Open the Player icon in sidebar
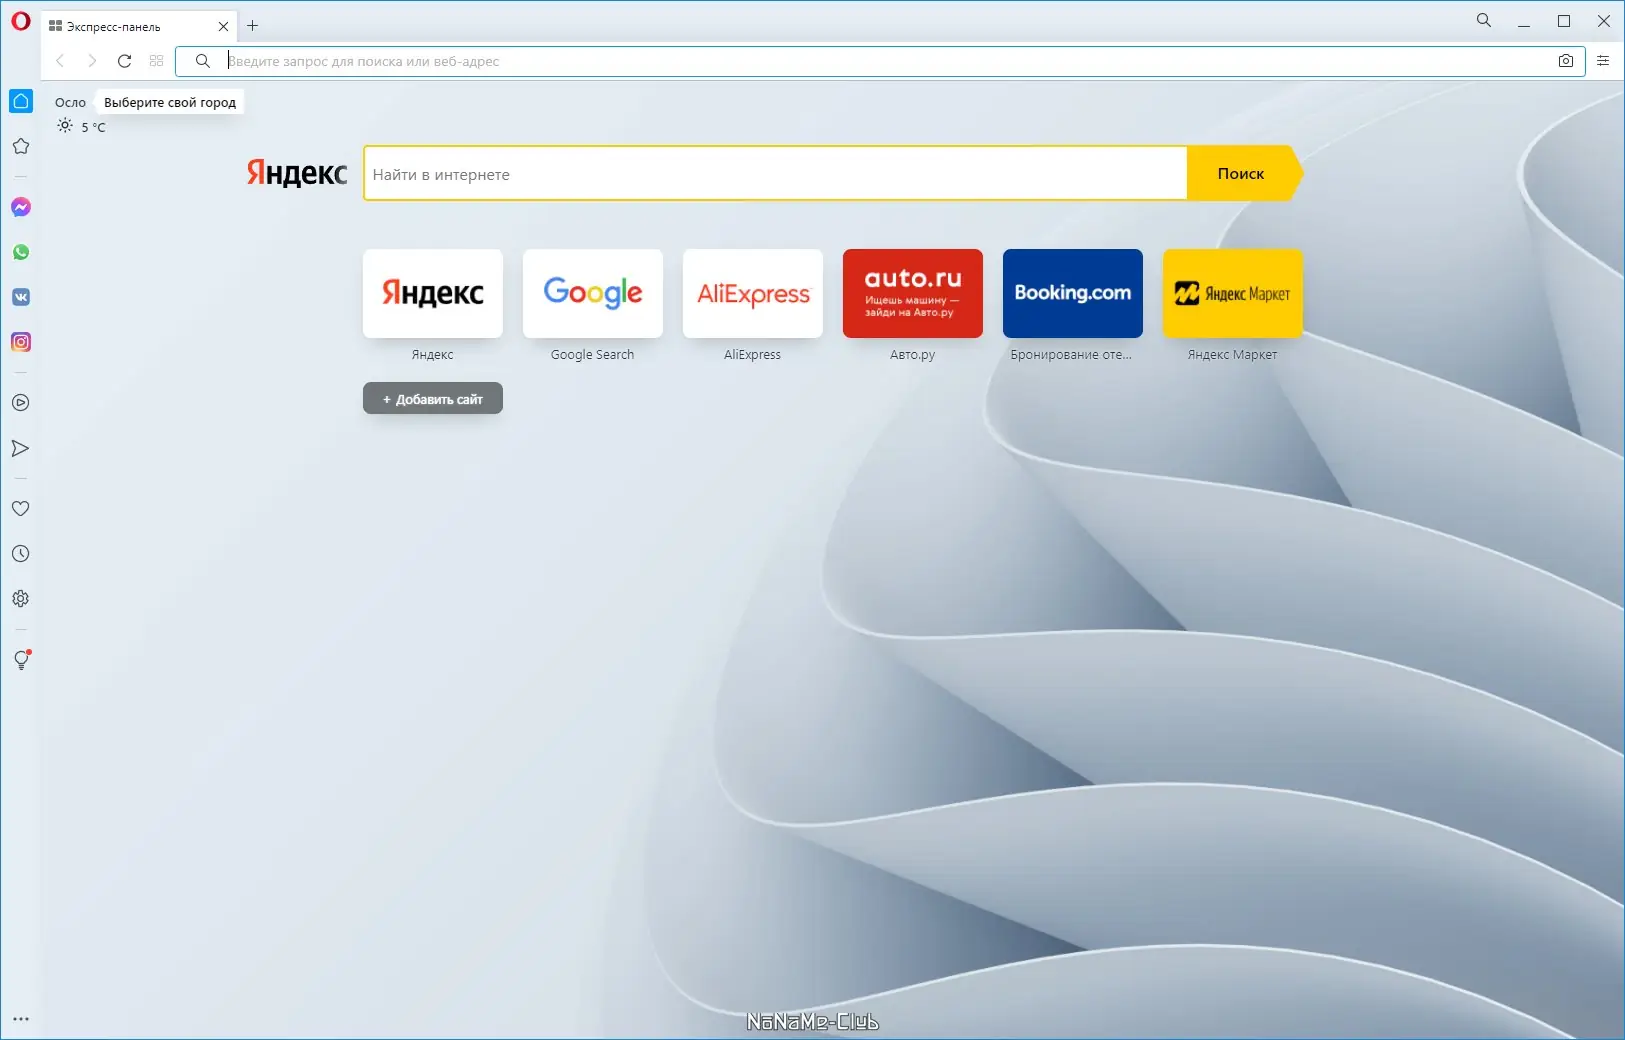Image resolution: width=1625 pixels, height=1040 pixels. click(x=21, y=403)
